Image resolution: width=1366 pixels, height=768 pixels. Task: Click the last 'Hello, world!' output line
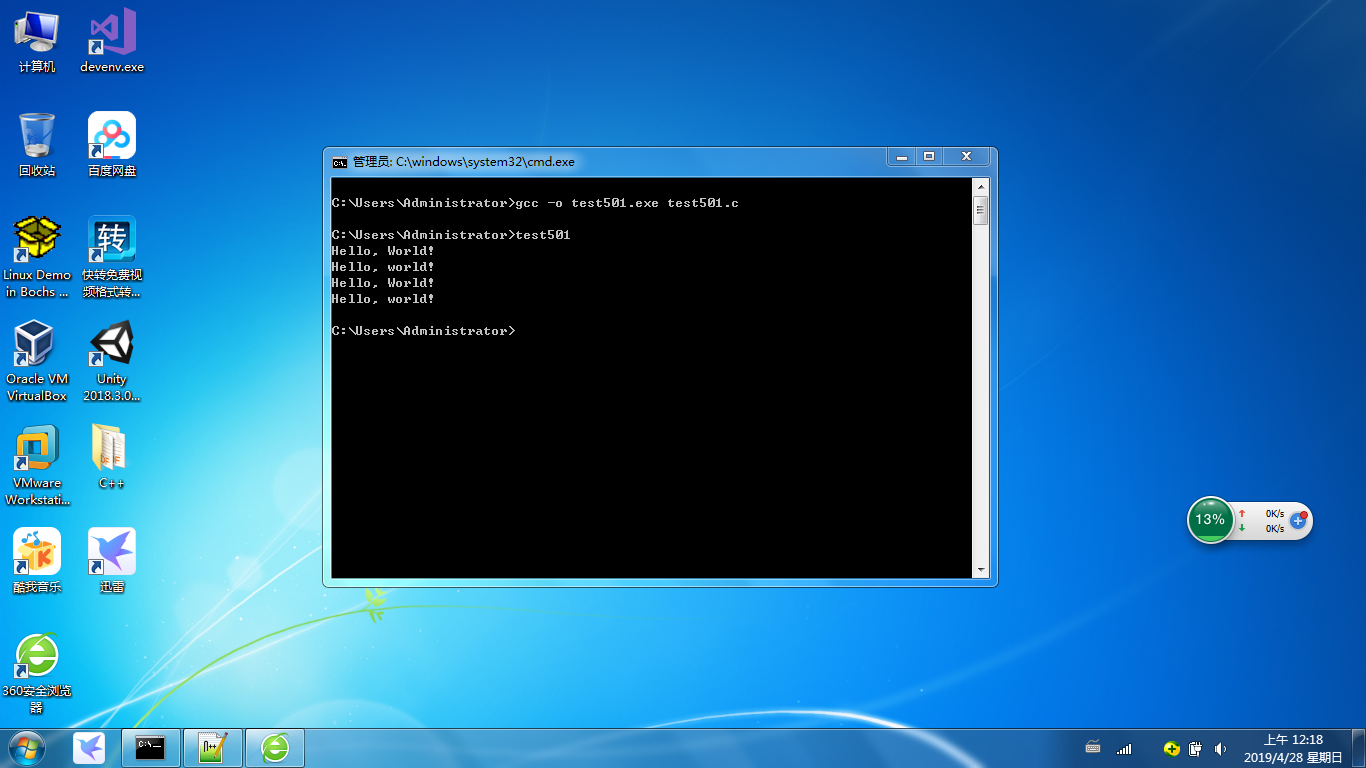point(383,299)
